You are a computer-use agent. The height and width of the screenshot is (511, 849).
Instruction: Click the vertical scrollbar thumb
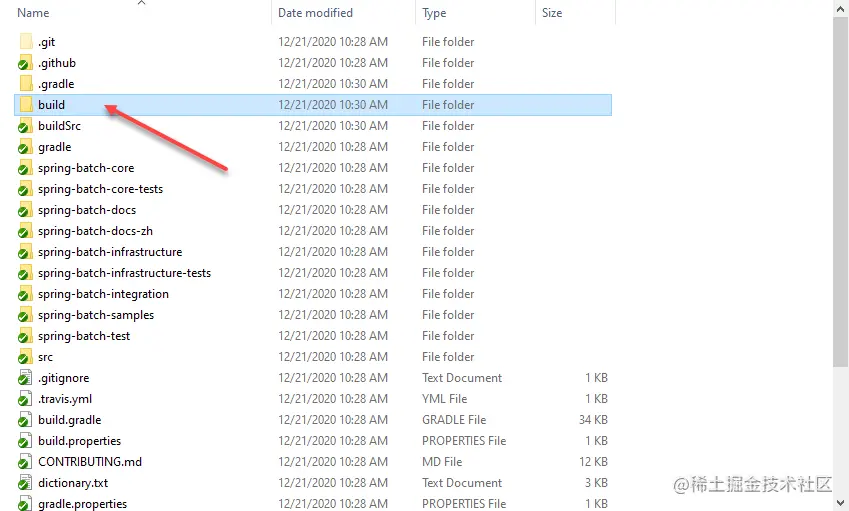point(840,192)
